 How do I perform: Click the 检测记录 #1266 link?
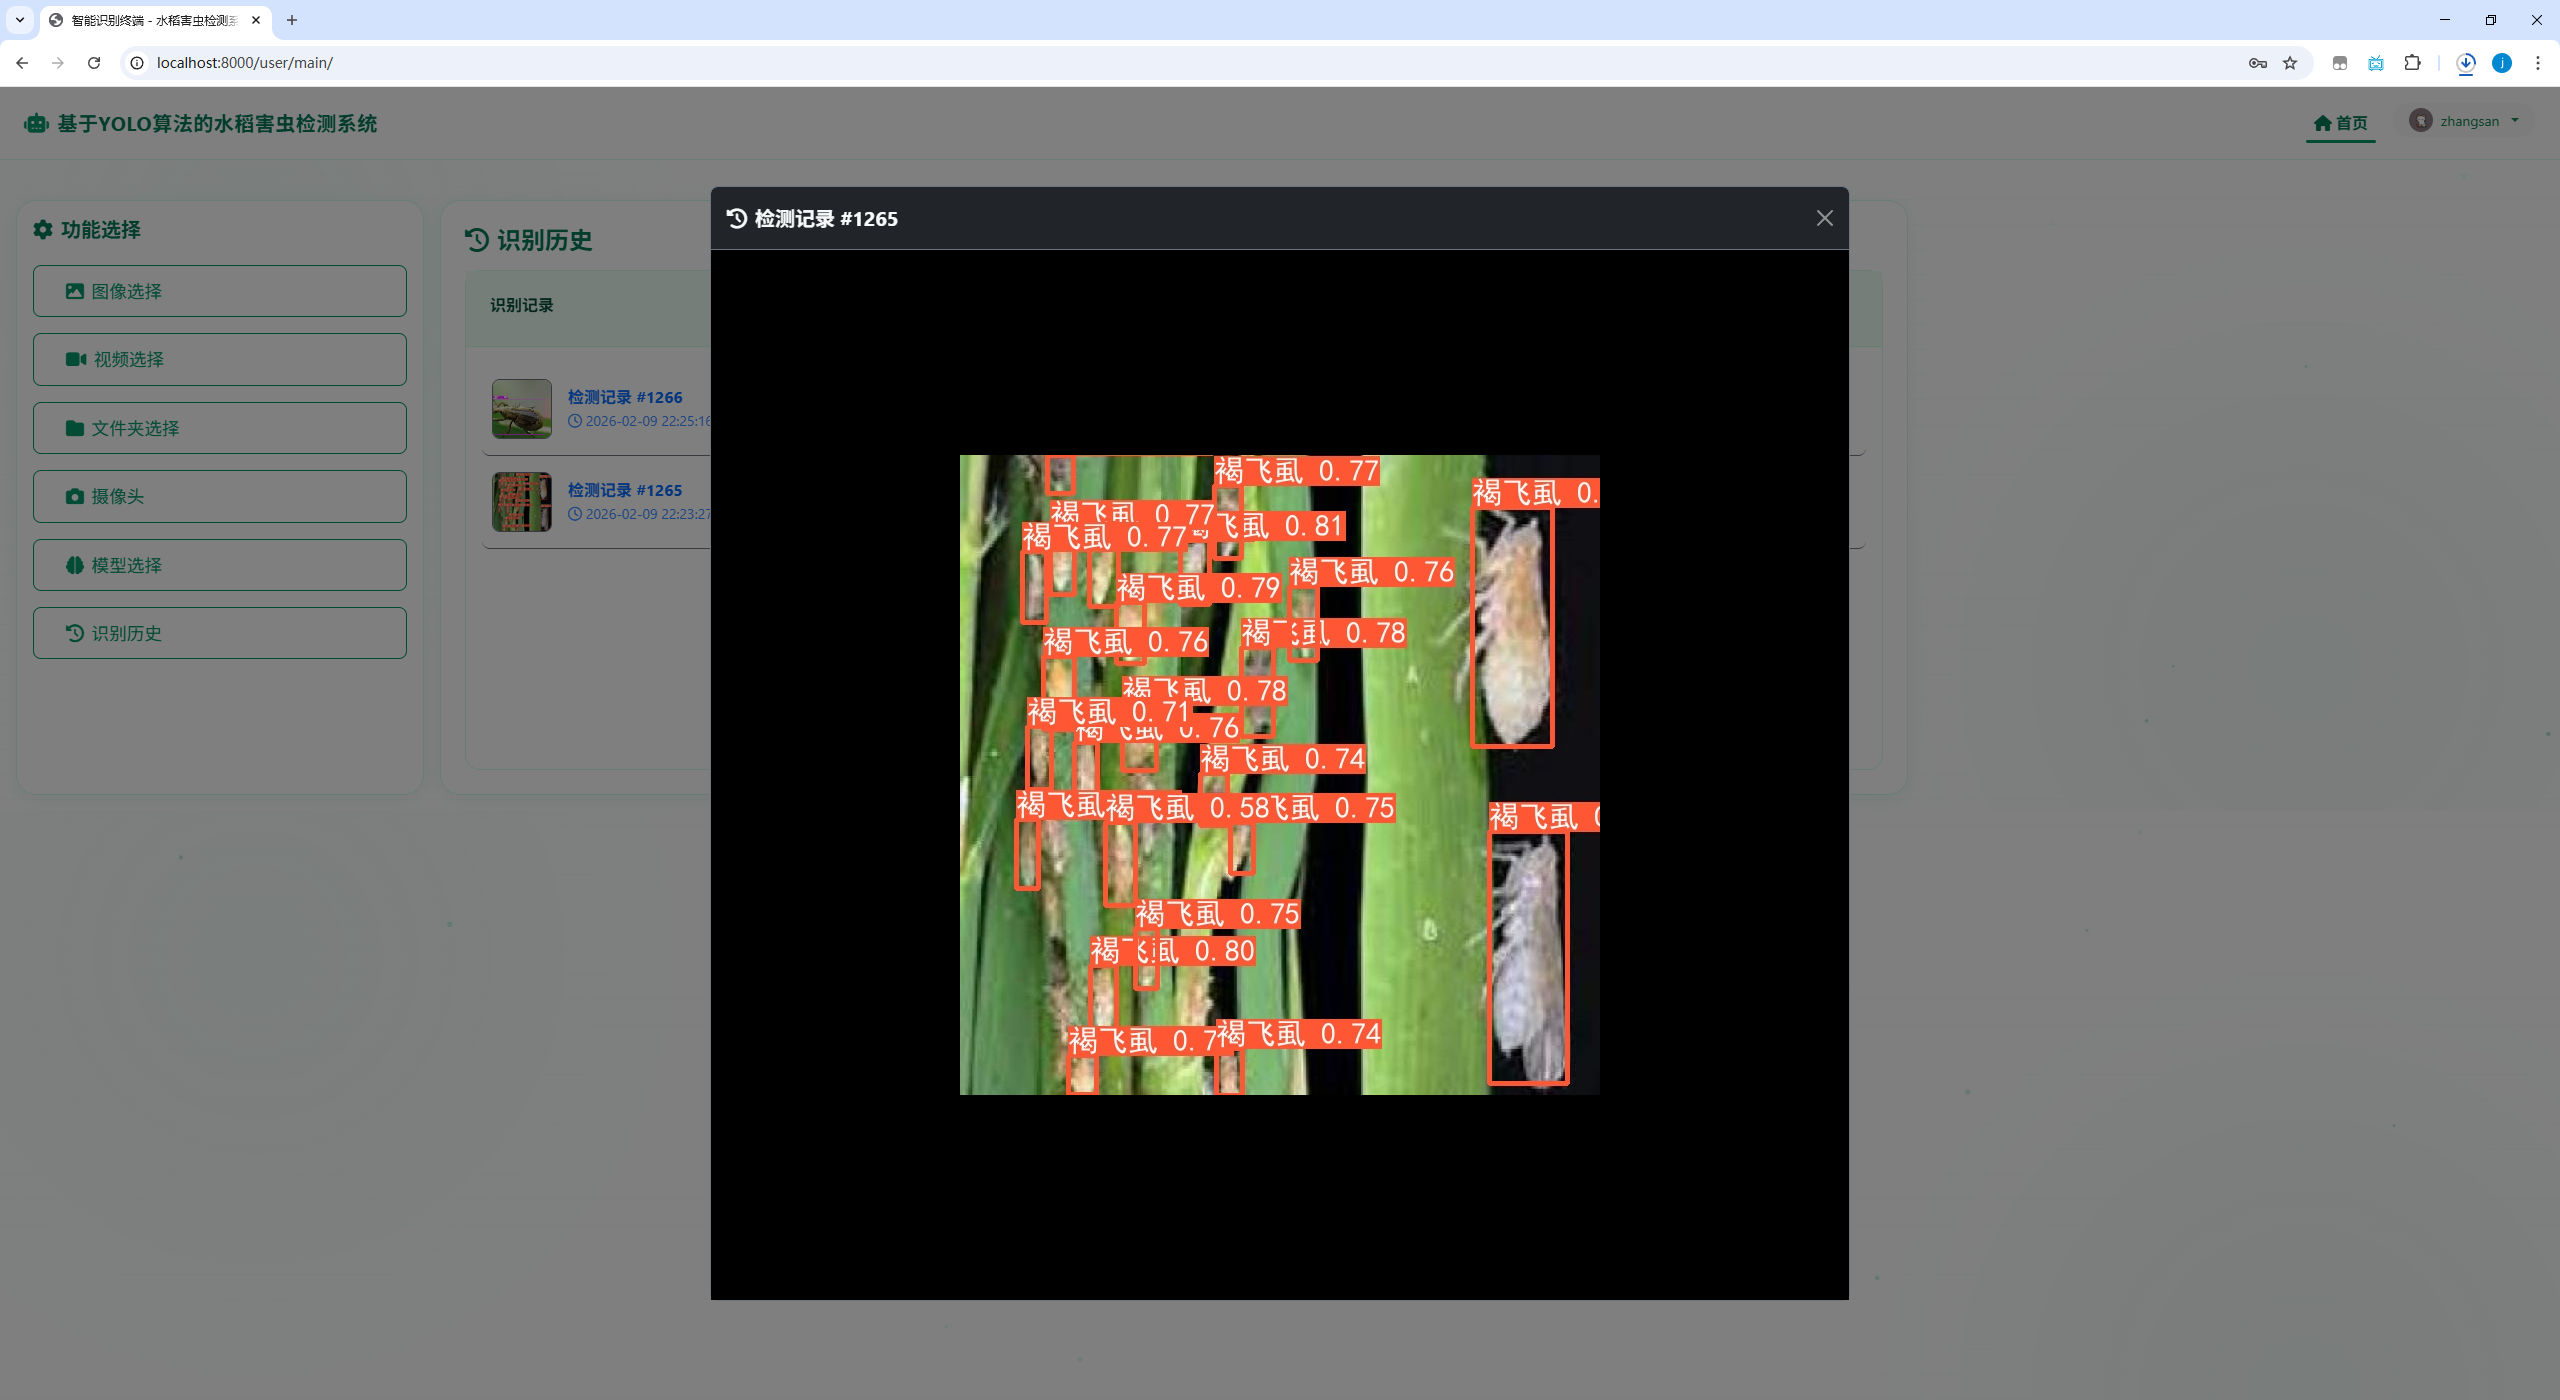(x=624, y=397)
